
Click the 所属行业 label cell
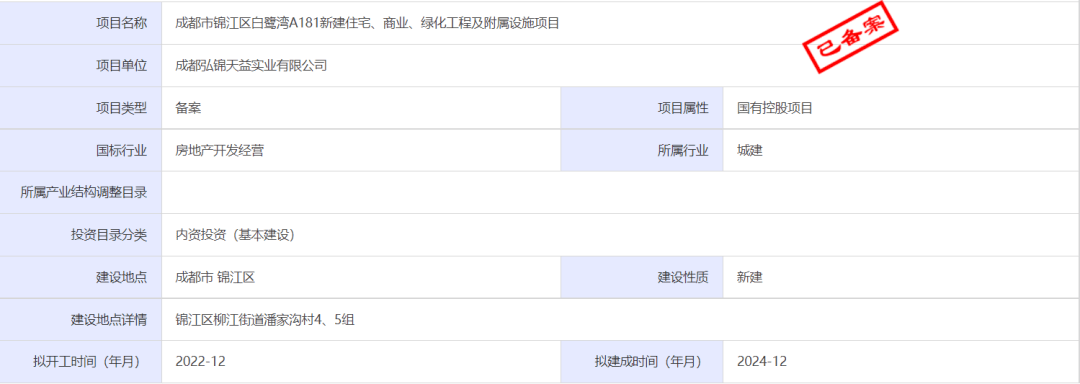(x=642, y=151)
